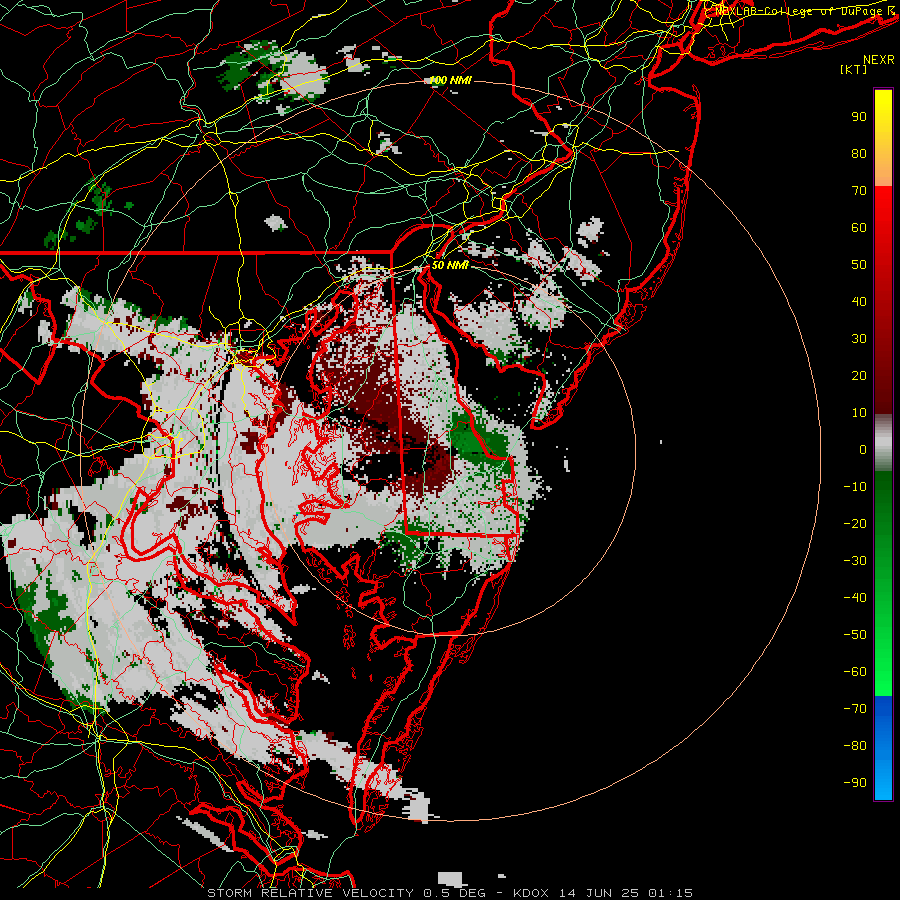Image resolution: width=900 pixels, height=900 pixels.
Task: Click the Storm Relative Velocity KDOX caption
Action: click(449, 893)
